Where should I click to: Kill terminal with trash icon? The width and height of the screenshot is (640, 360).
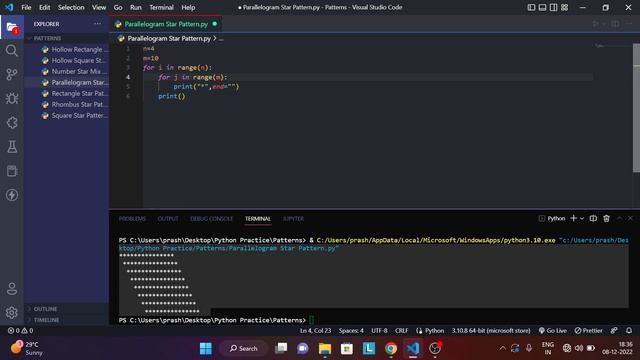pyautogui.click(x=607, y=218)
